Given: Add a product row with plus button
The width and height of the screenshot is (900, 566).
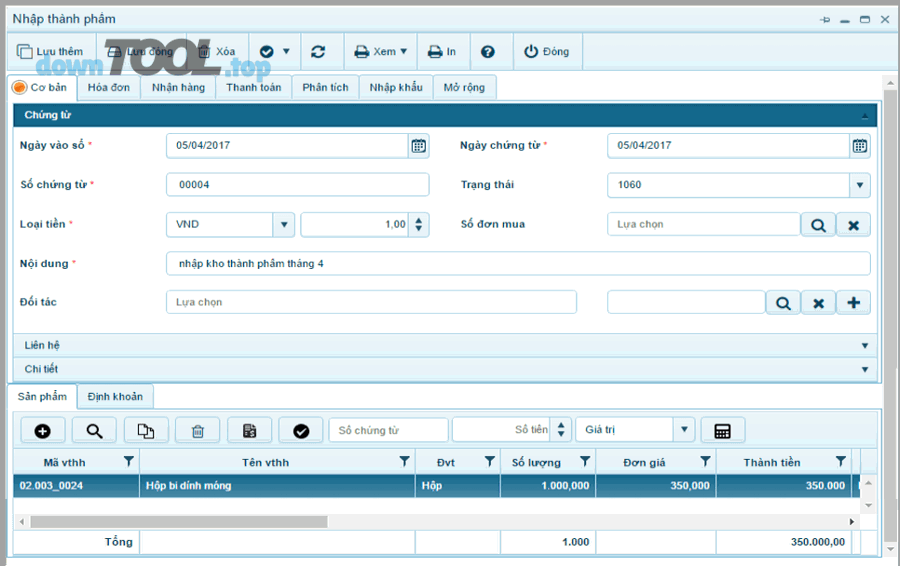Looking at the screenshot, I should (43, 431).
